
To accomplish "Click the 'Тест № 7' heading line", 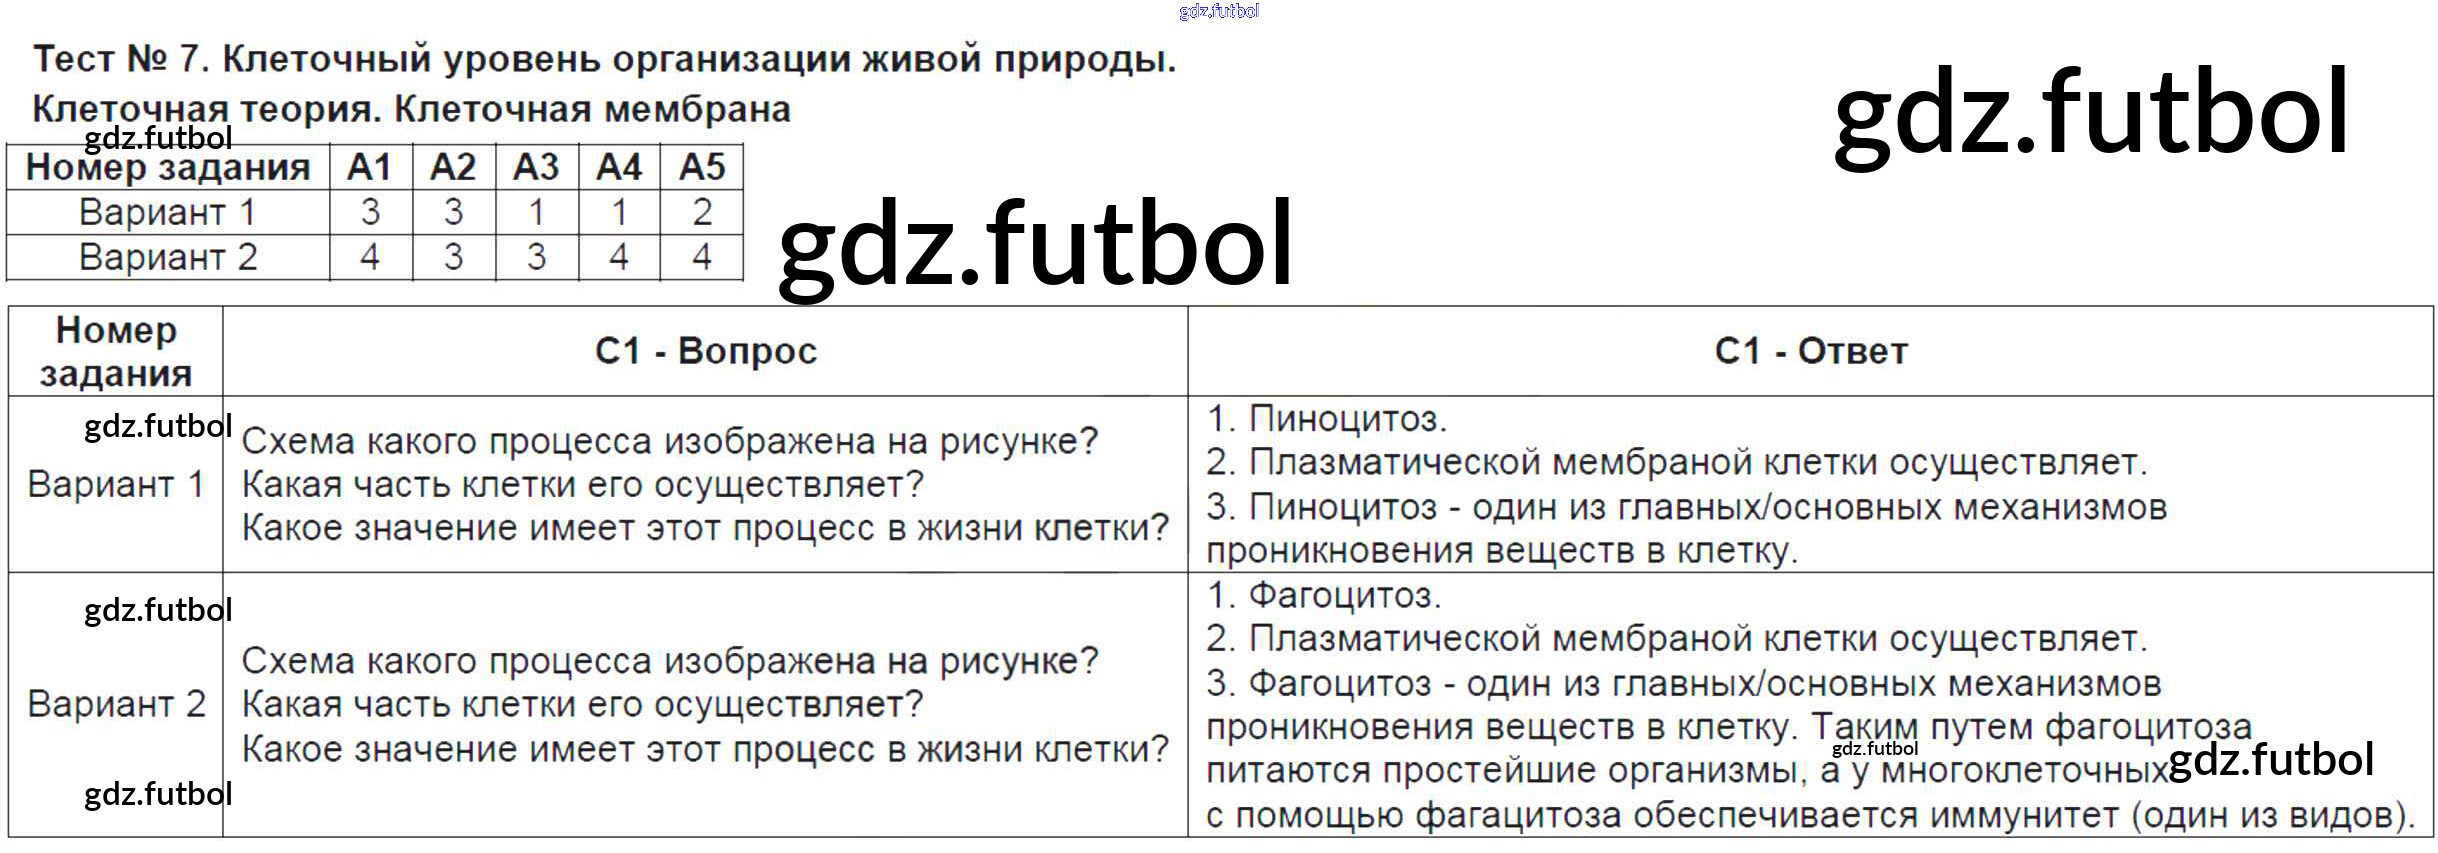I will 604,60.
